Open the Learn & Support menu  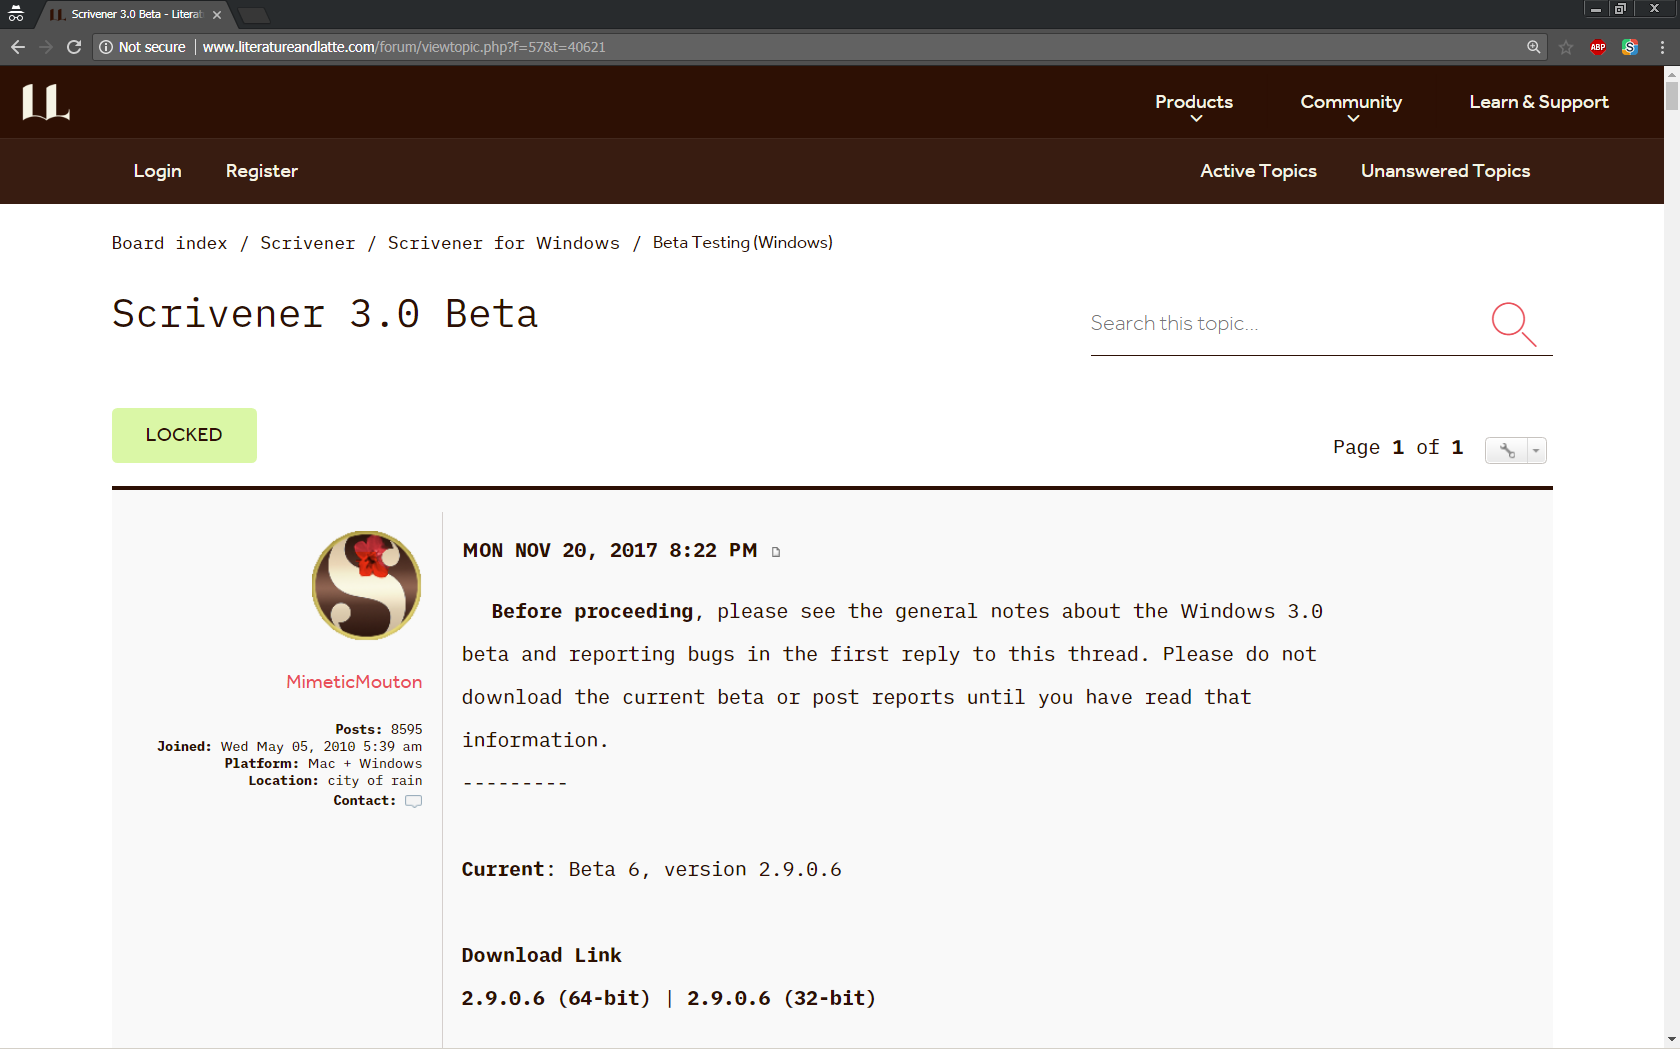tap(1538, 102)
